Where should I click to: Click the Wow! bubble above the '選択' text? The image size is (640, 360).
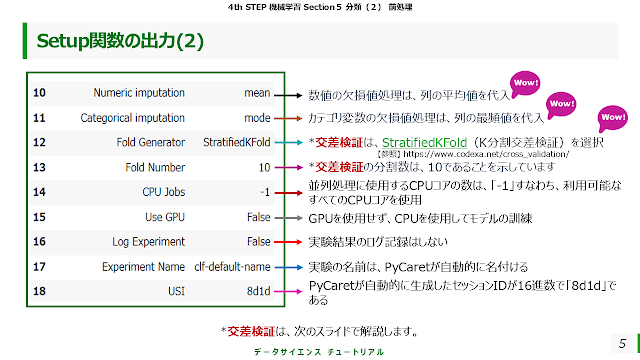612,118
